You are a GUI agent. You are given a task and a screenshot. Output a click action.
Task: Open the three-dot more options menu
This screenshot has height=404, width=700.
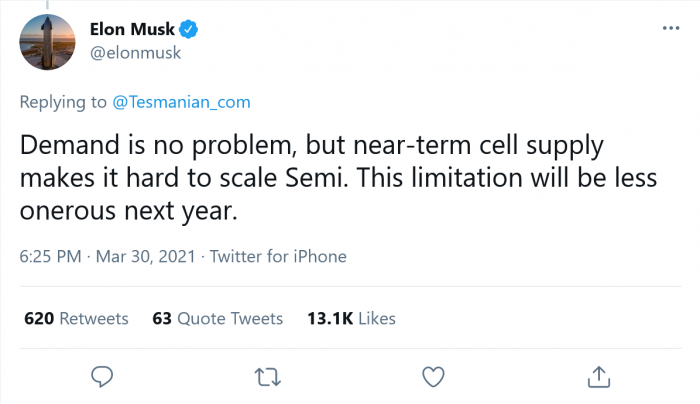672,28
